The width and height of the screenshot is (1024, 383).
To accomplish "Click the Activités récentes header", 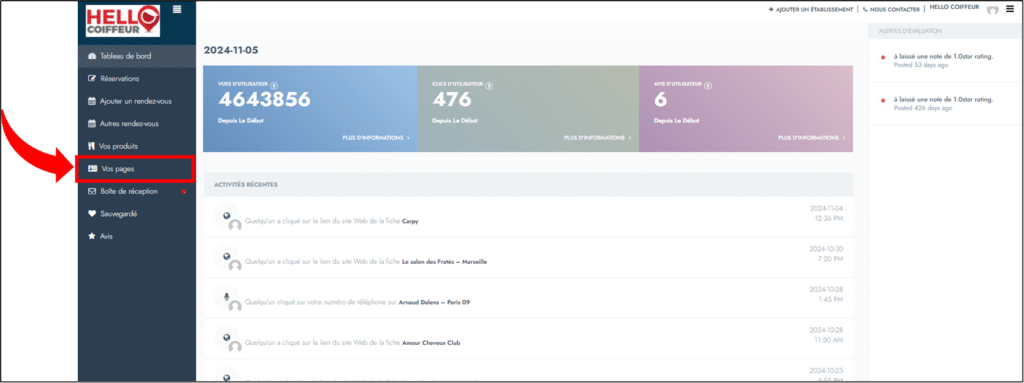I will [246, 185].
